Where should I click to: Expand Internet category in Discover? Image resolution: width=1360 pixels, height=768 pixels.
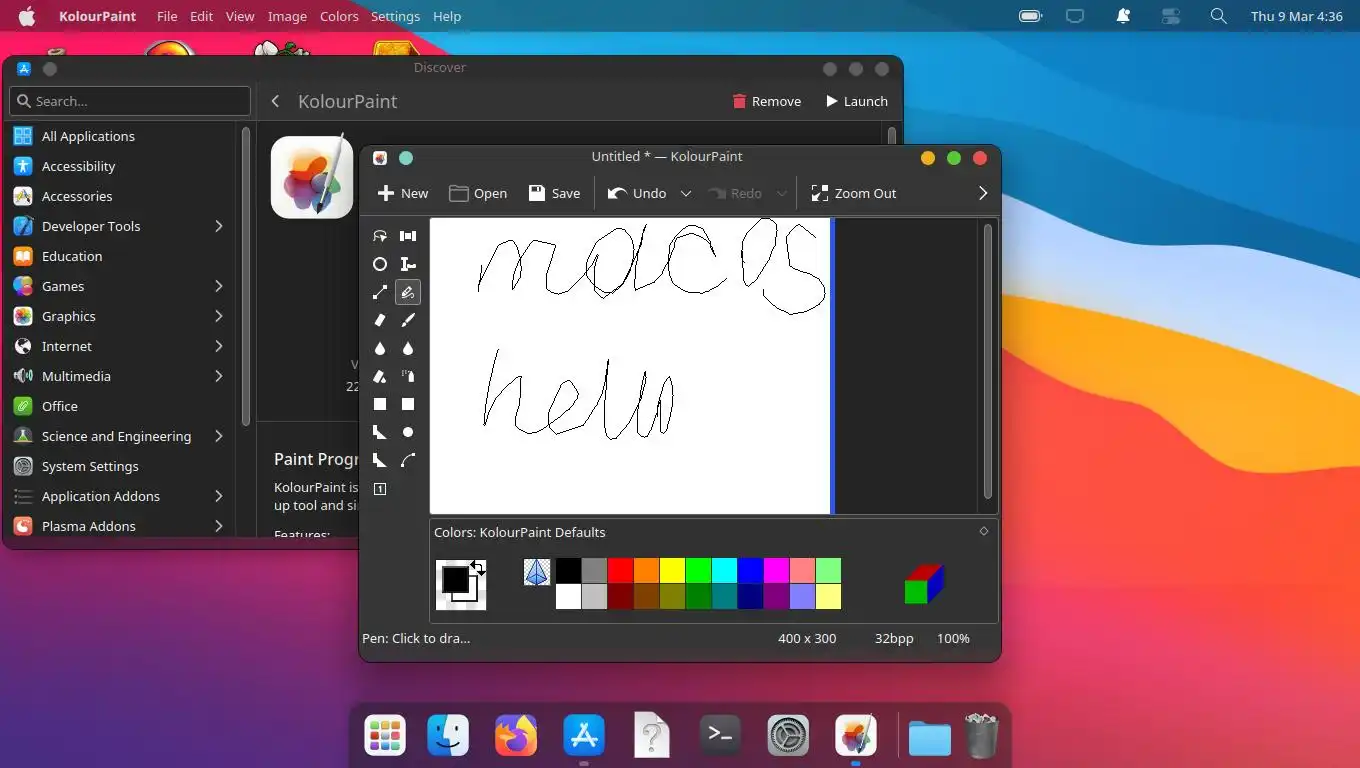coord(218,346)
